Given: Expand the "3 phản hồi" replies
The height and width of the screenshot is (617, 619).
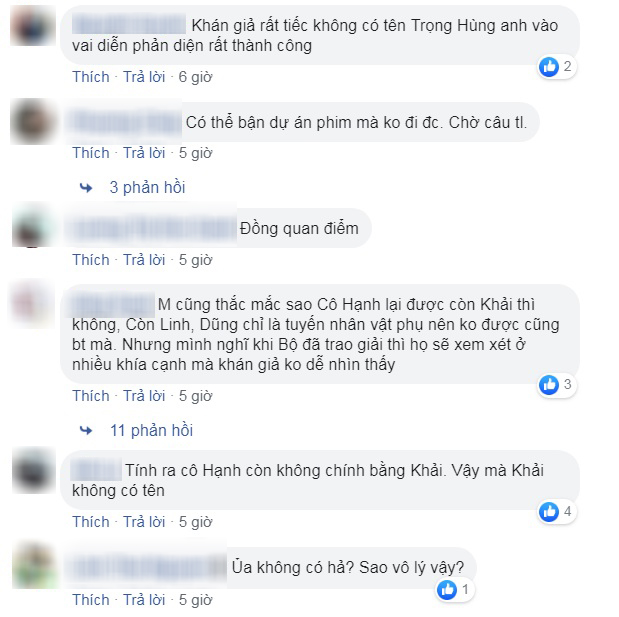Looking at the screenshot, I should point(147,188).
